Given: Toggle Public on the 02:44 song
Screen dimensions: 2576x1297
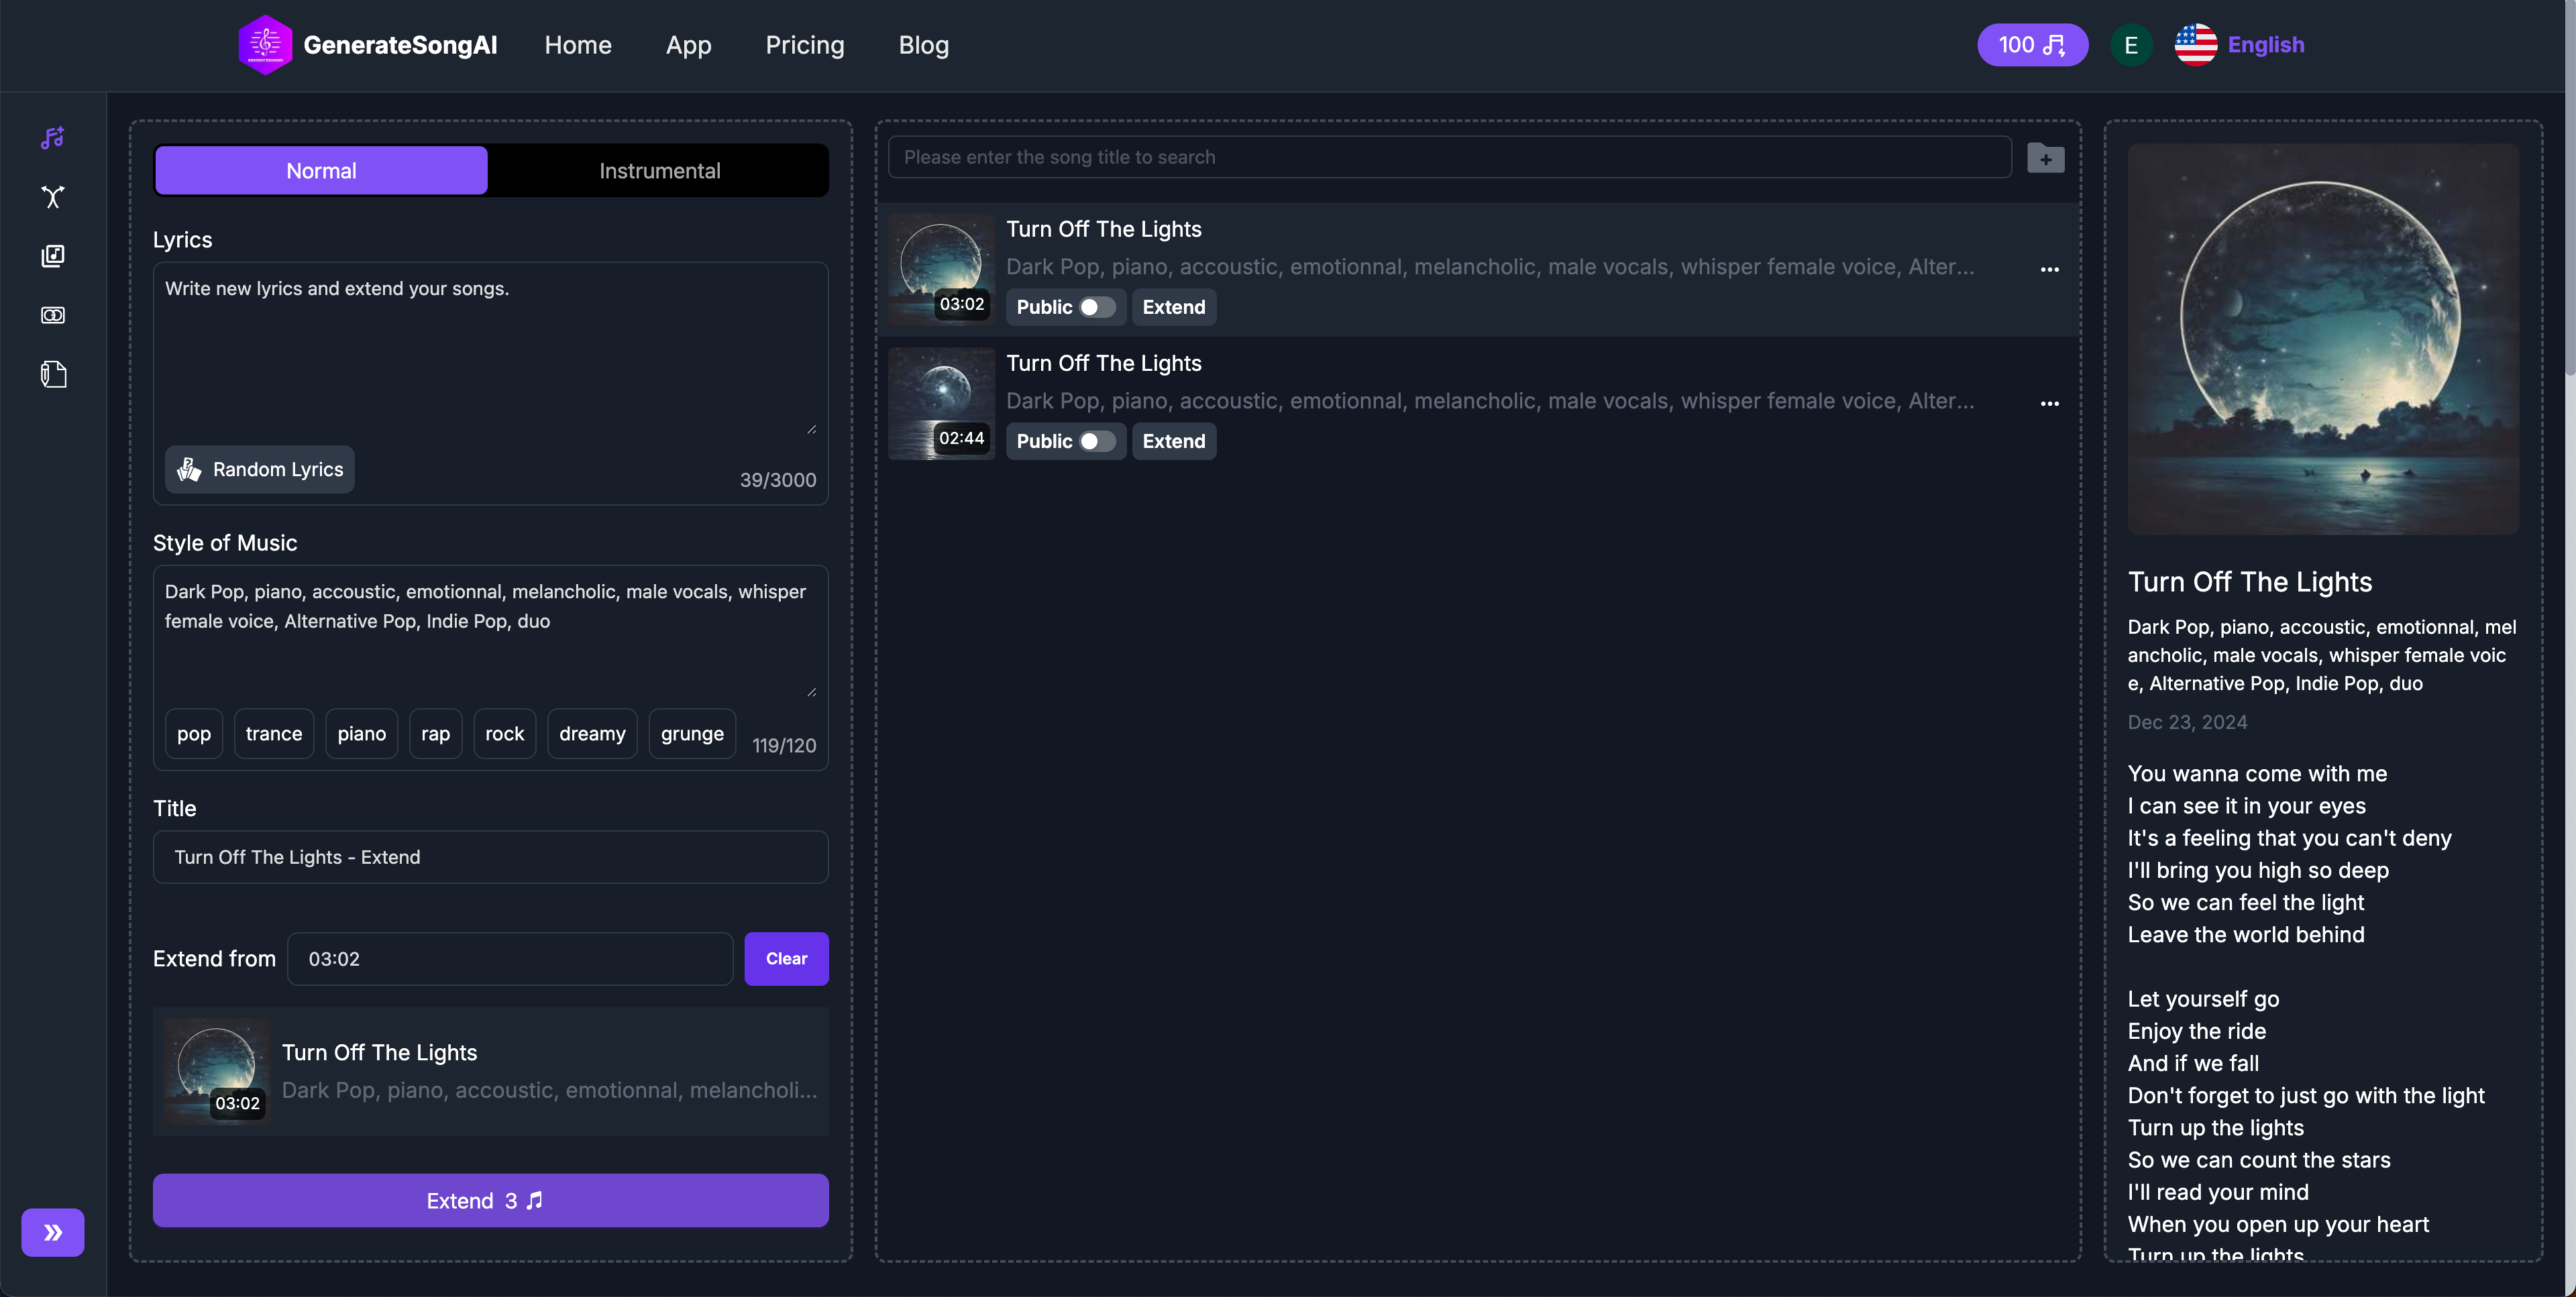Looking at the screenshot, I should [1096, 441].
